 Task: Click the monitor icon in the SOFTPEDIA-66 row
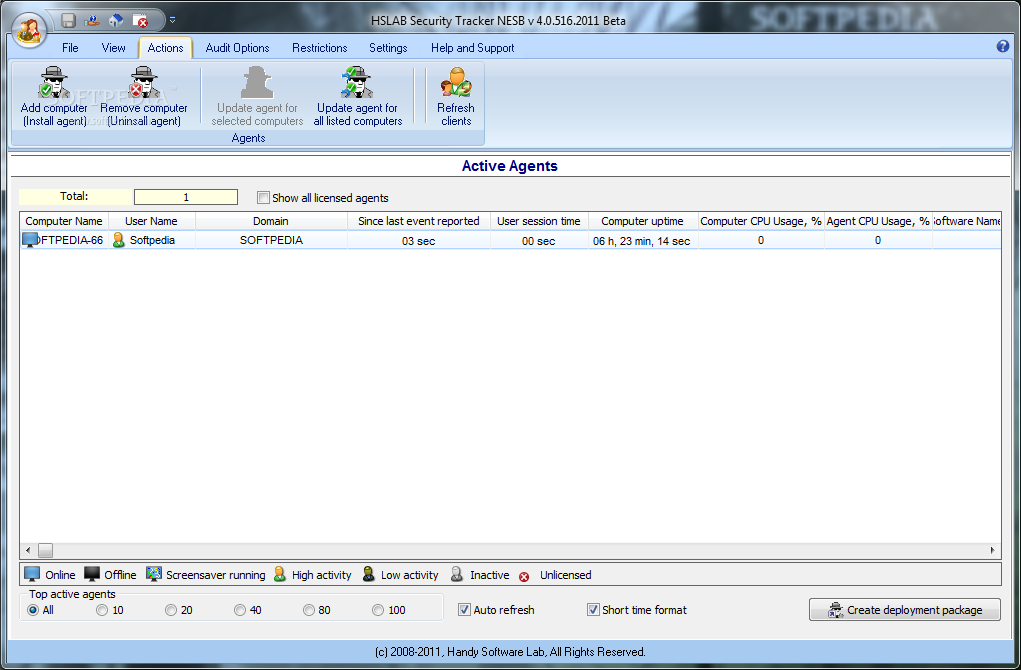point(30,240)
